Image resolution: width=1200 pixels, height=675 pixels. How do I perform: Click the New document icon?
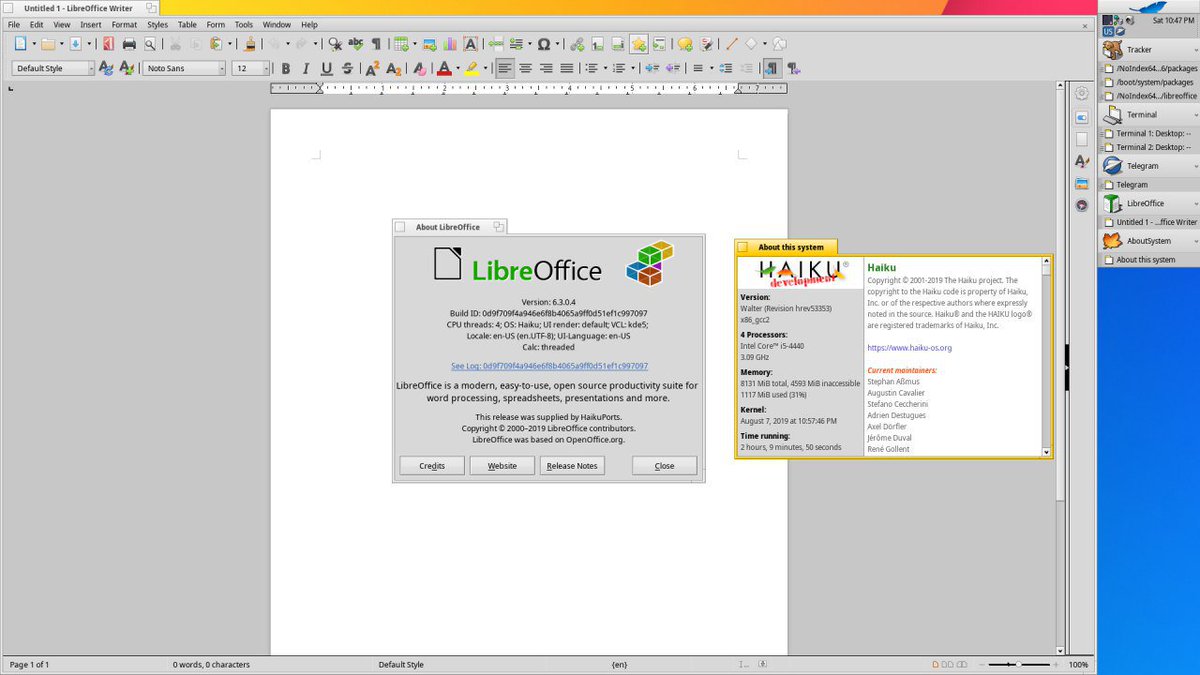(x=20, y=44)
